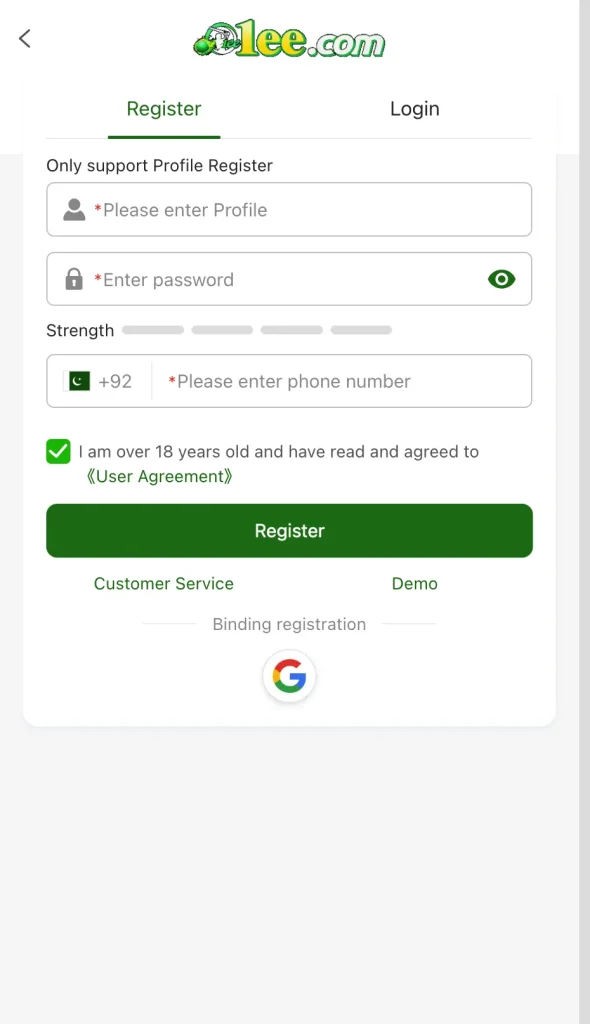
Task: Toggle password visibility with the eye icon
Action: click(501, 279)
